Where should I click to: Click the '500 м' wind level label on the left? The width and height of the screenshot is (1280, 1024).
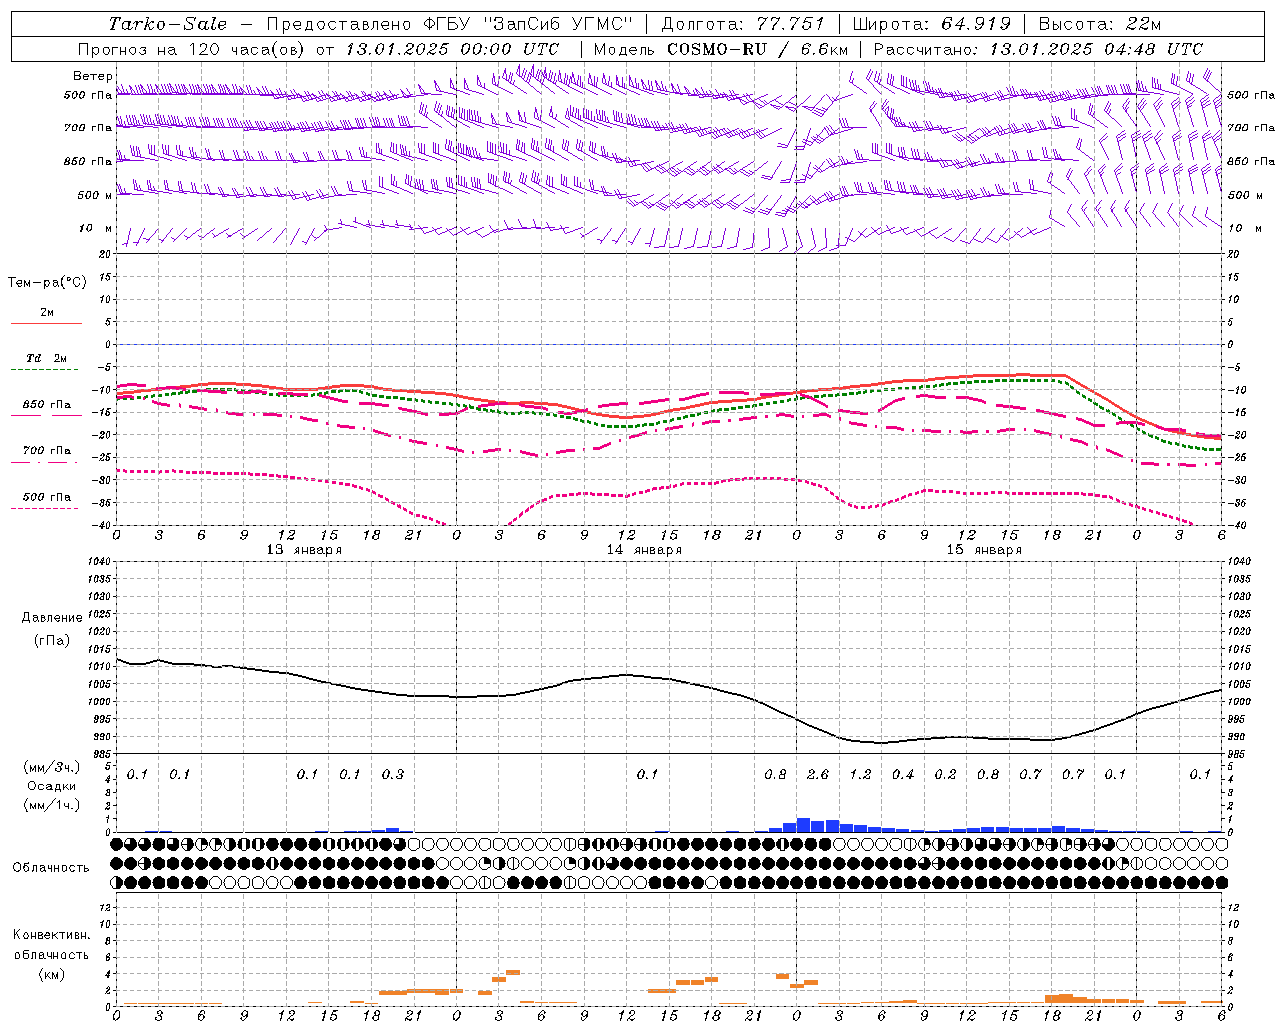(95, 195)
